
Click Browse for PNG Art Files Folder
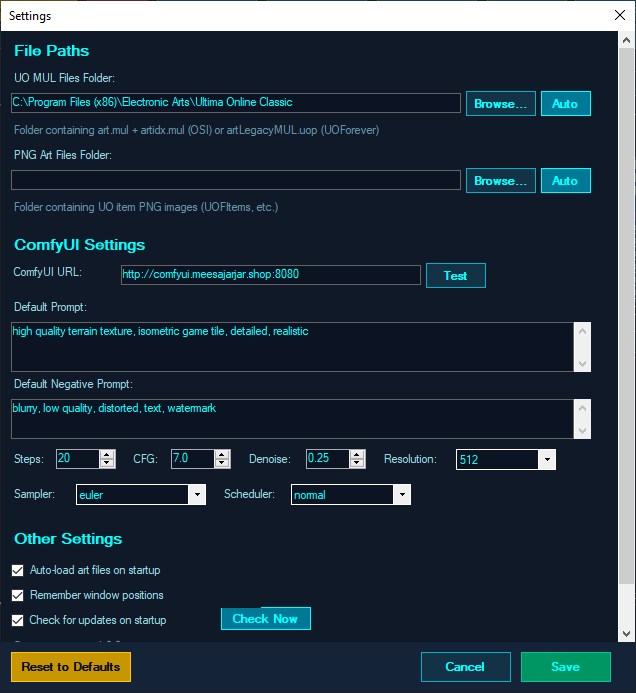[x=501, y=181]
